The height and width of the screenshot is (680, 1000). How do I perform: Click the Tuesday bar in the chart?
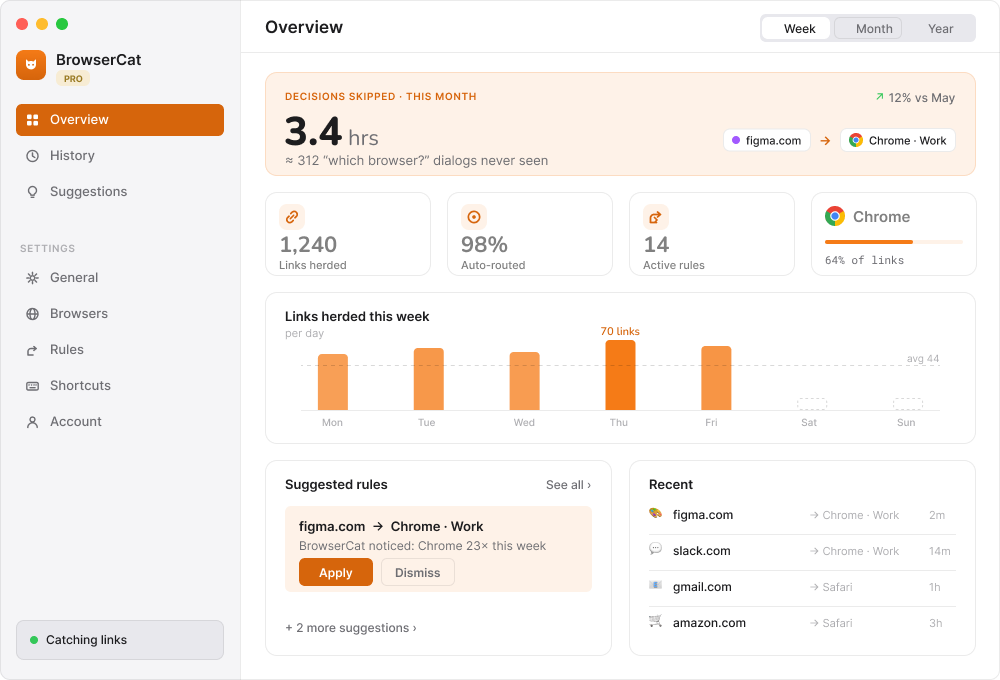tap(429, 379)
